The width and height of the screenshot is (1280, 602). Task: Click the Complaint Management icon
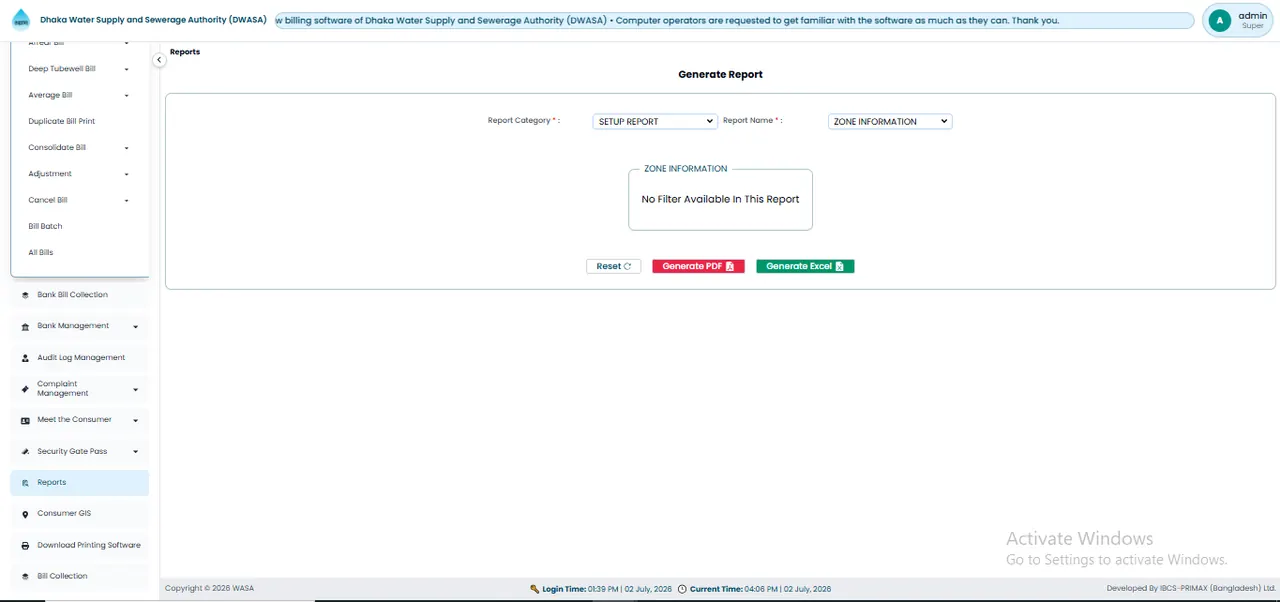pyautogui.click(x=25, y=389)
